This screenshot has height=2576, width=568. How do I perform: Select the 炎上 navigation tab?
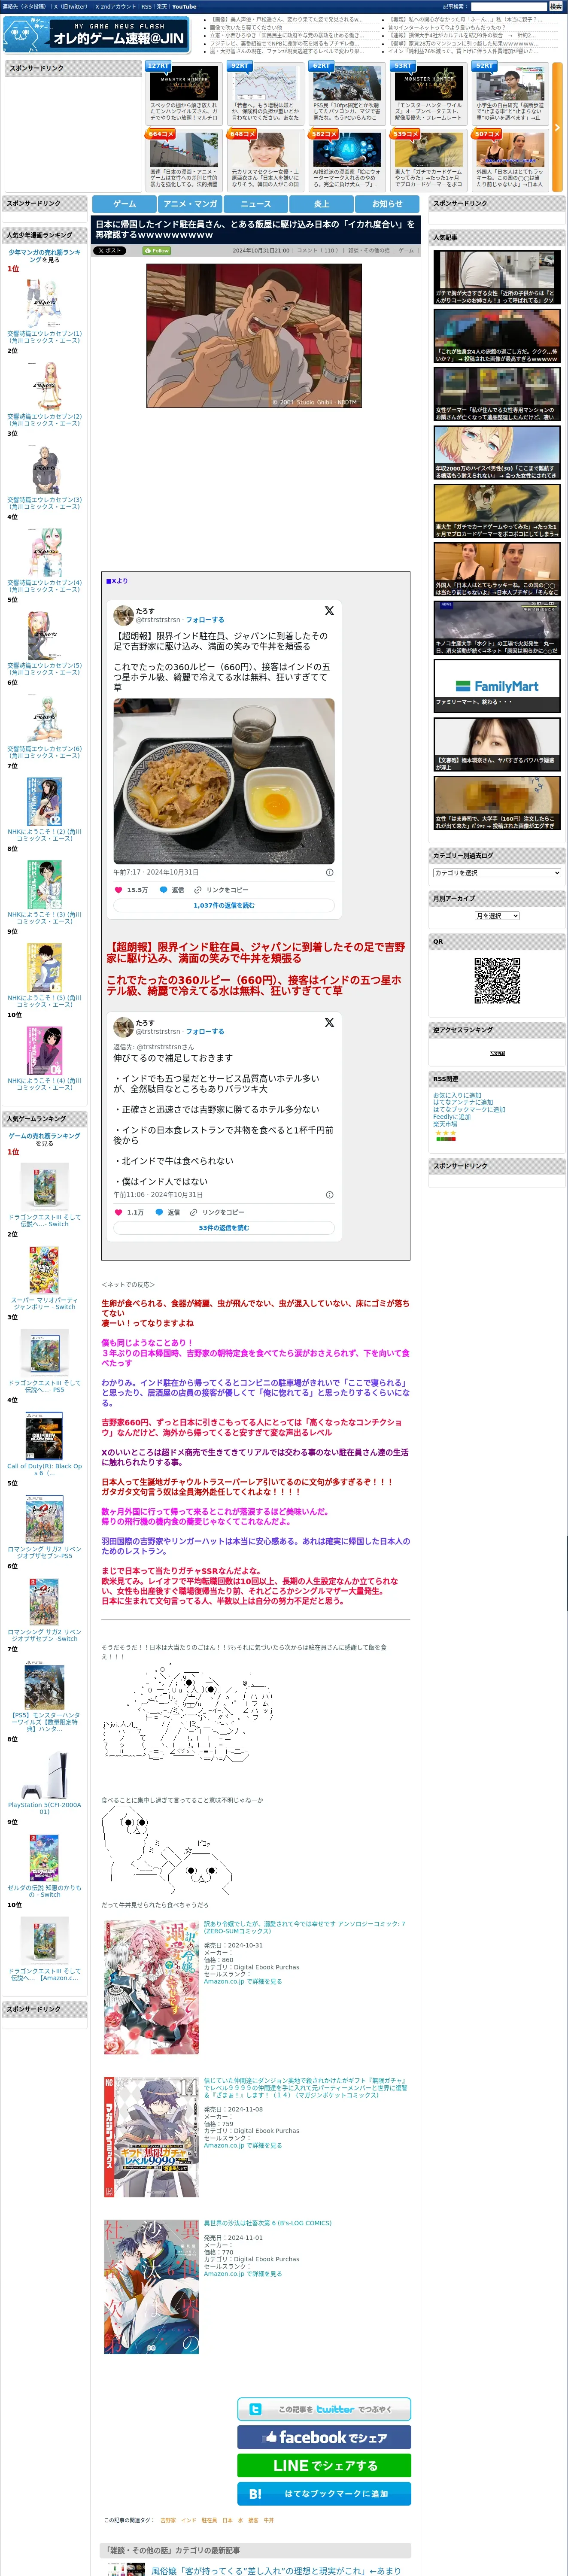pyautogui.click(x=322, y=204)
